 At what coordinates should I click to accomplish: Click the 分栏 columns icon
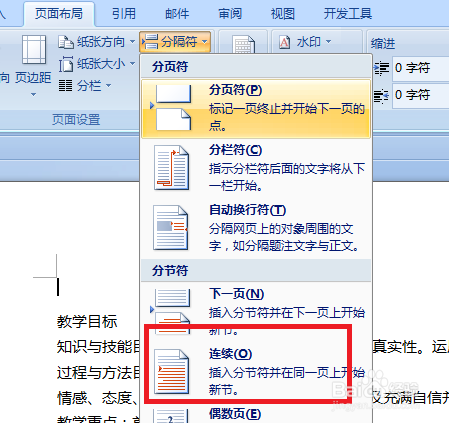tap(65, 86)
